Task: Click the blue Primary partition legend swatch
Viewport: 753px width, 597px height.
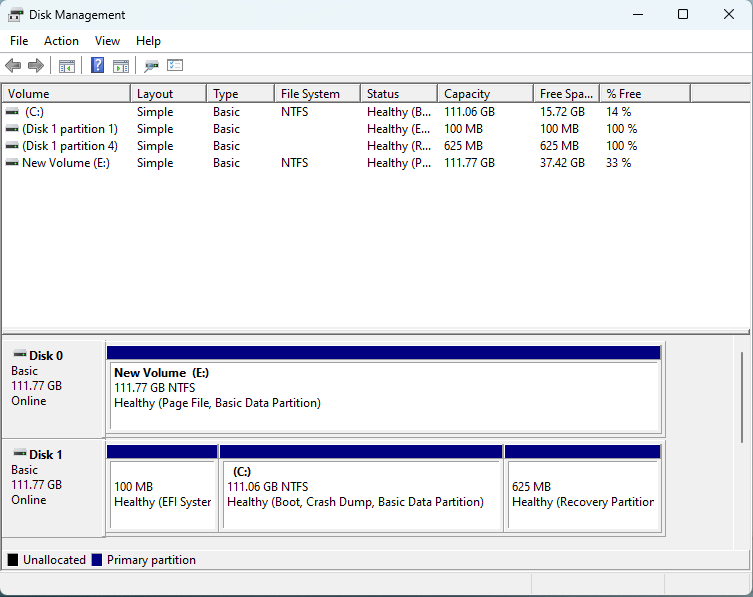Action: (x=97, y=560)
